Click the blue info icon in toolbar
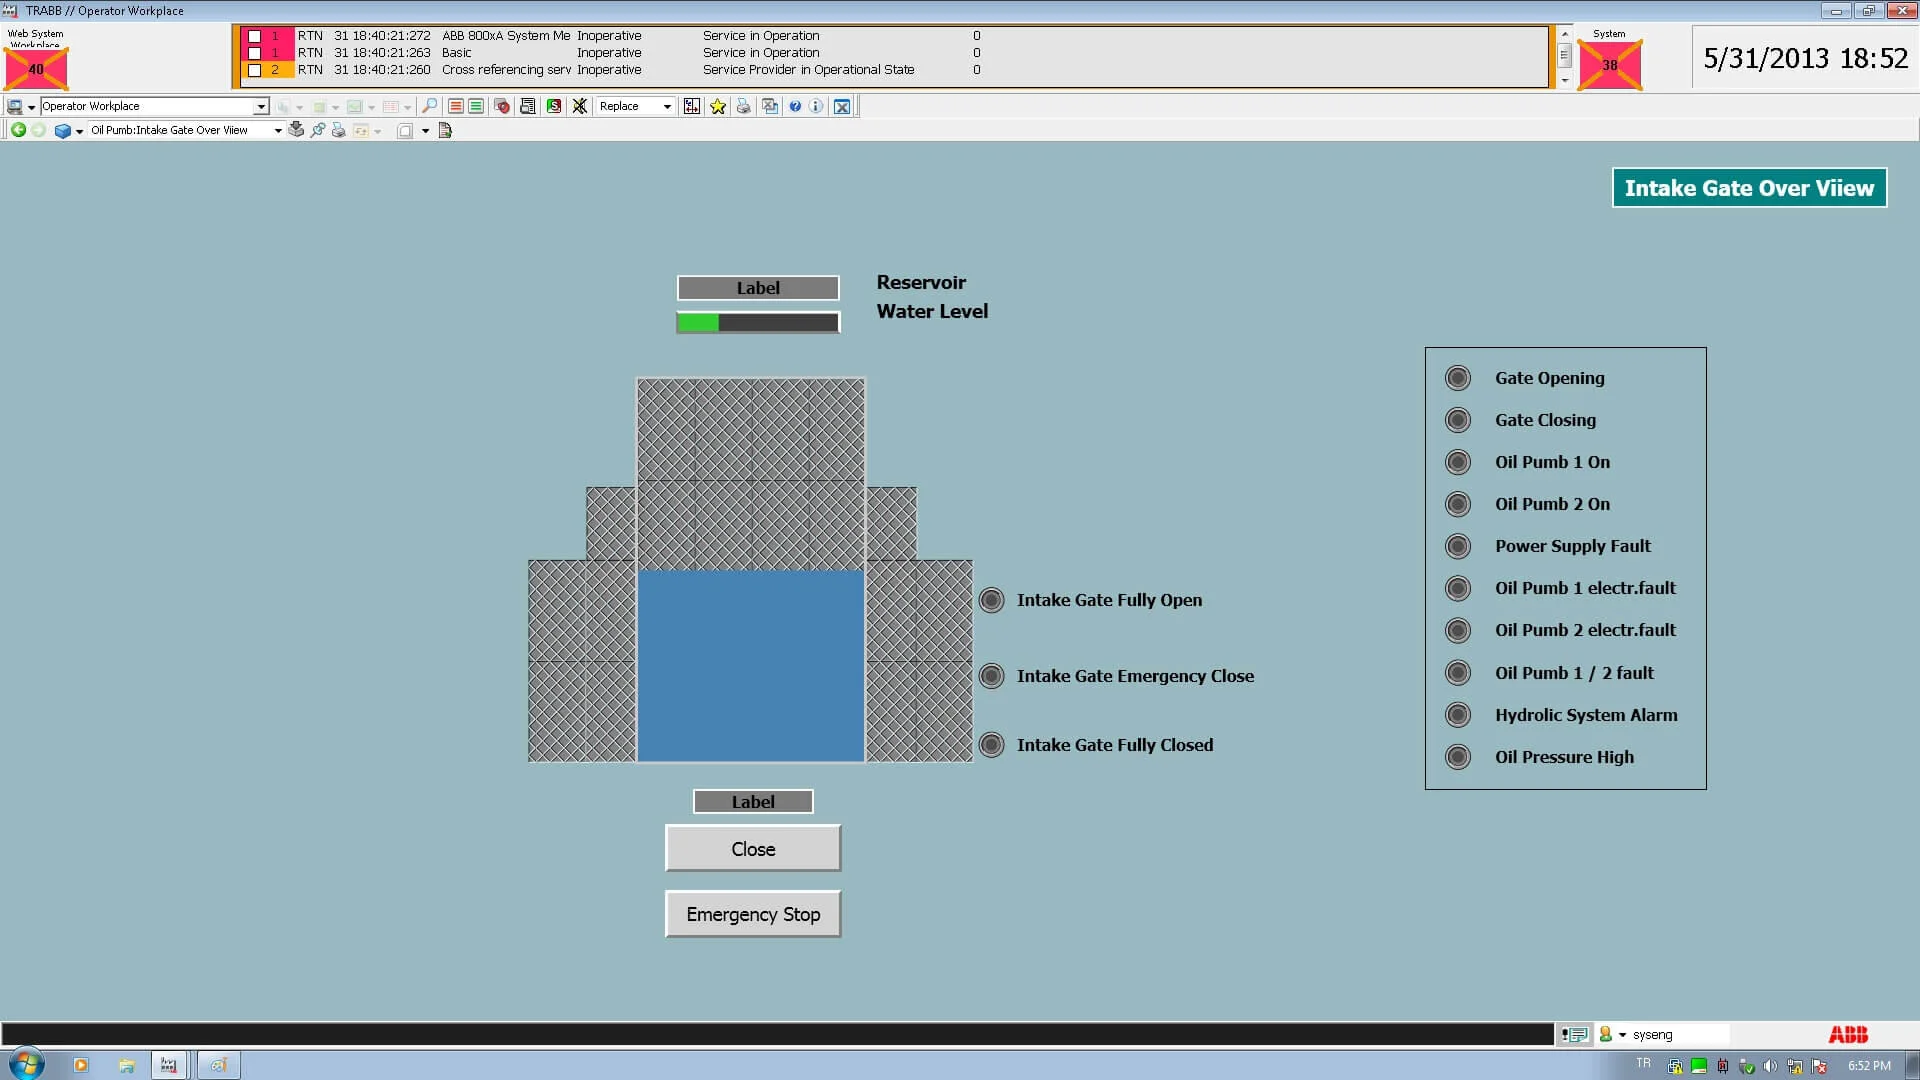1920x1080 pixels. 816,106
